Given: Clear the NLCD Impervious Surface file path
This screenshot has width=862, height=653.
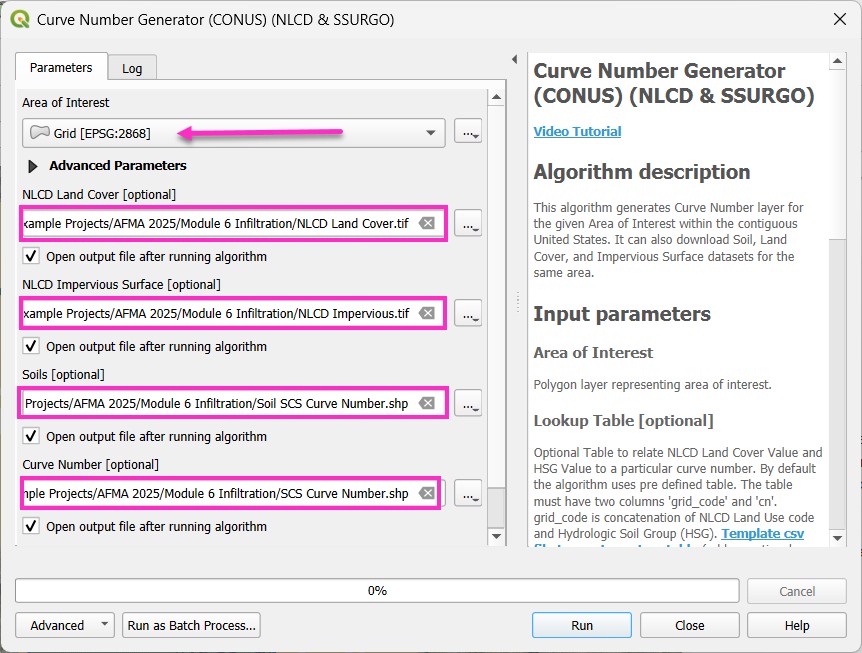Looking at the screenshot, I should coord(427,313).
